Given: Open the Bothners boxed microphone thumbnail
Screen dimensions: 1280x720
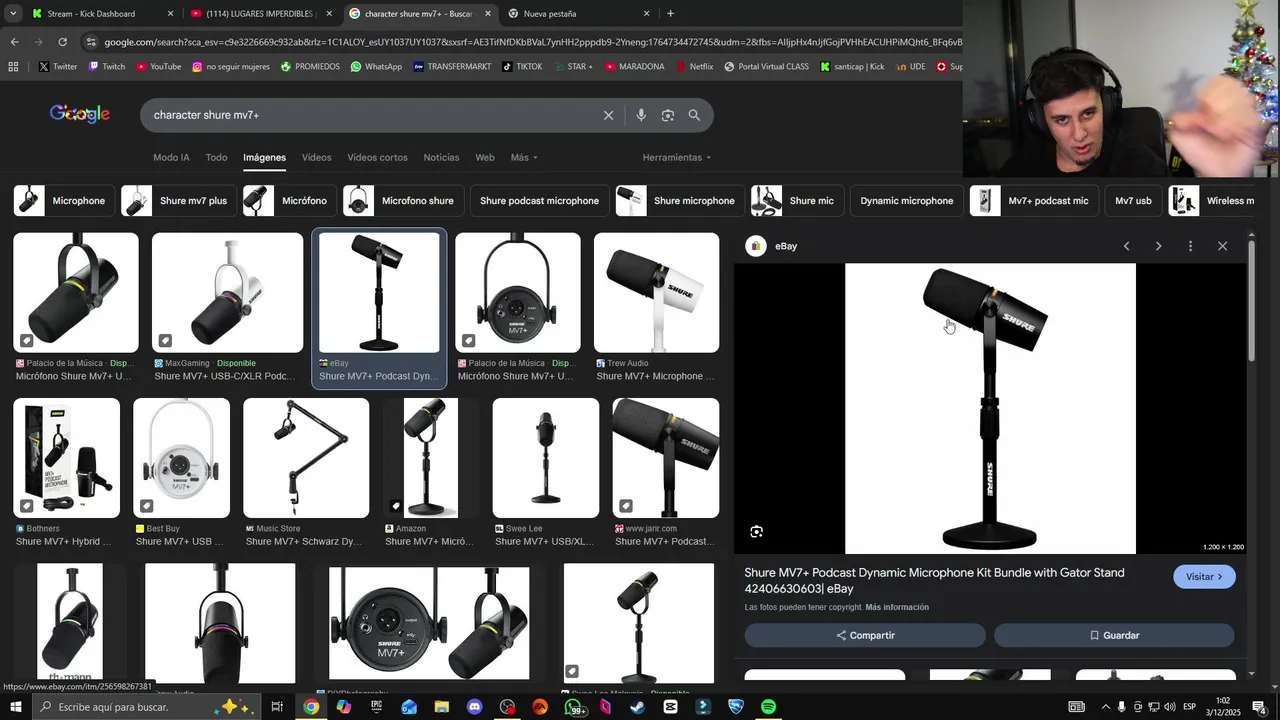Looking at the screenshot, I should pos(66,458).
